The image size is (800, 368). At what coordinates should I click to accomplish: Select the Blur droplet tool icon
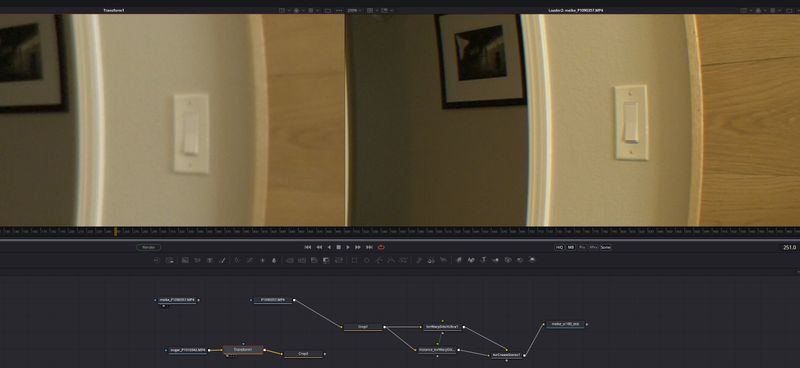[x=274, y=260]
